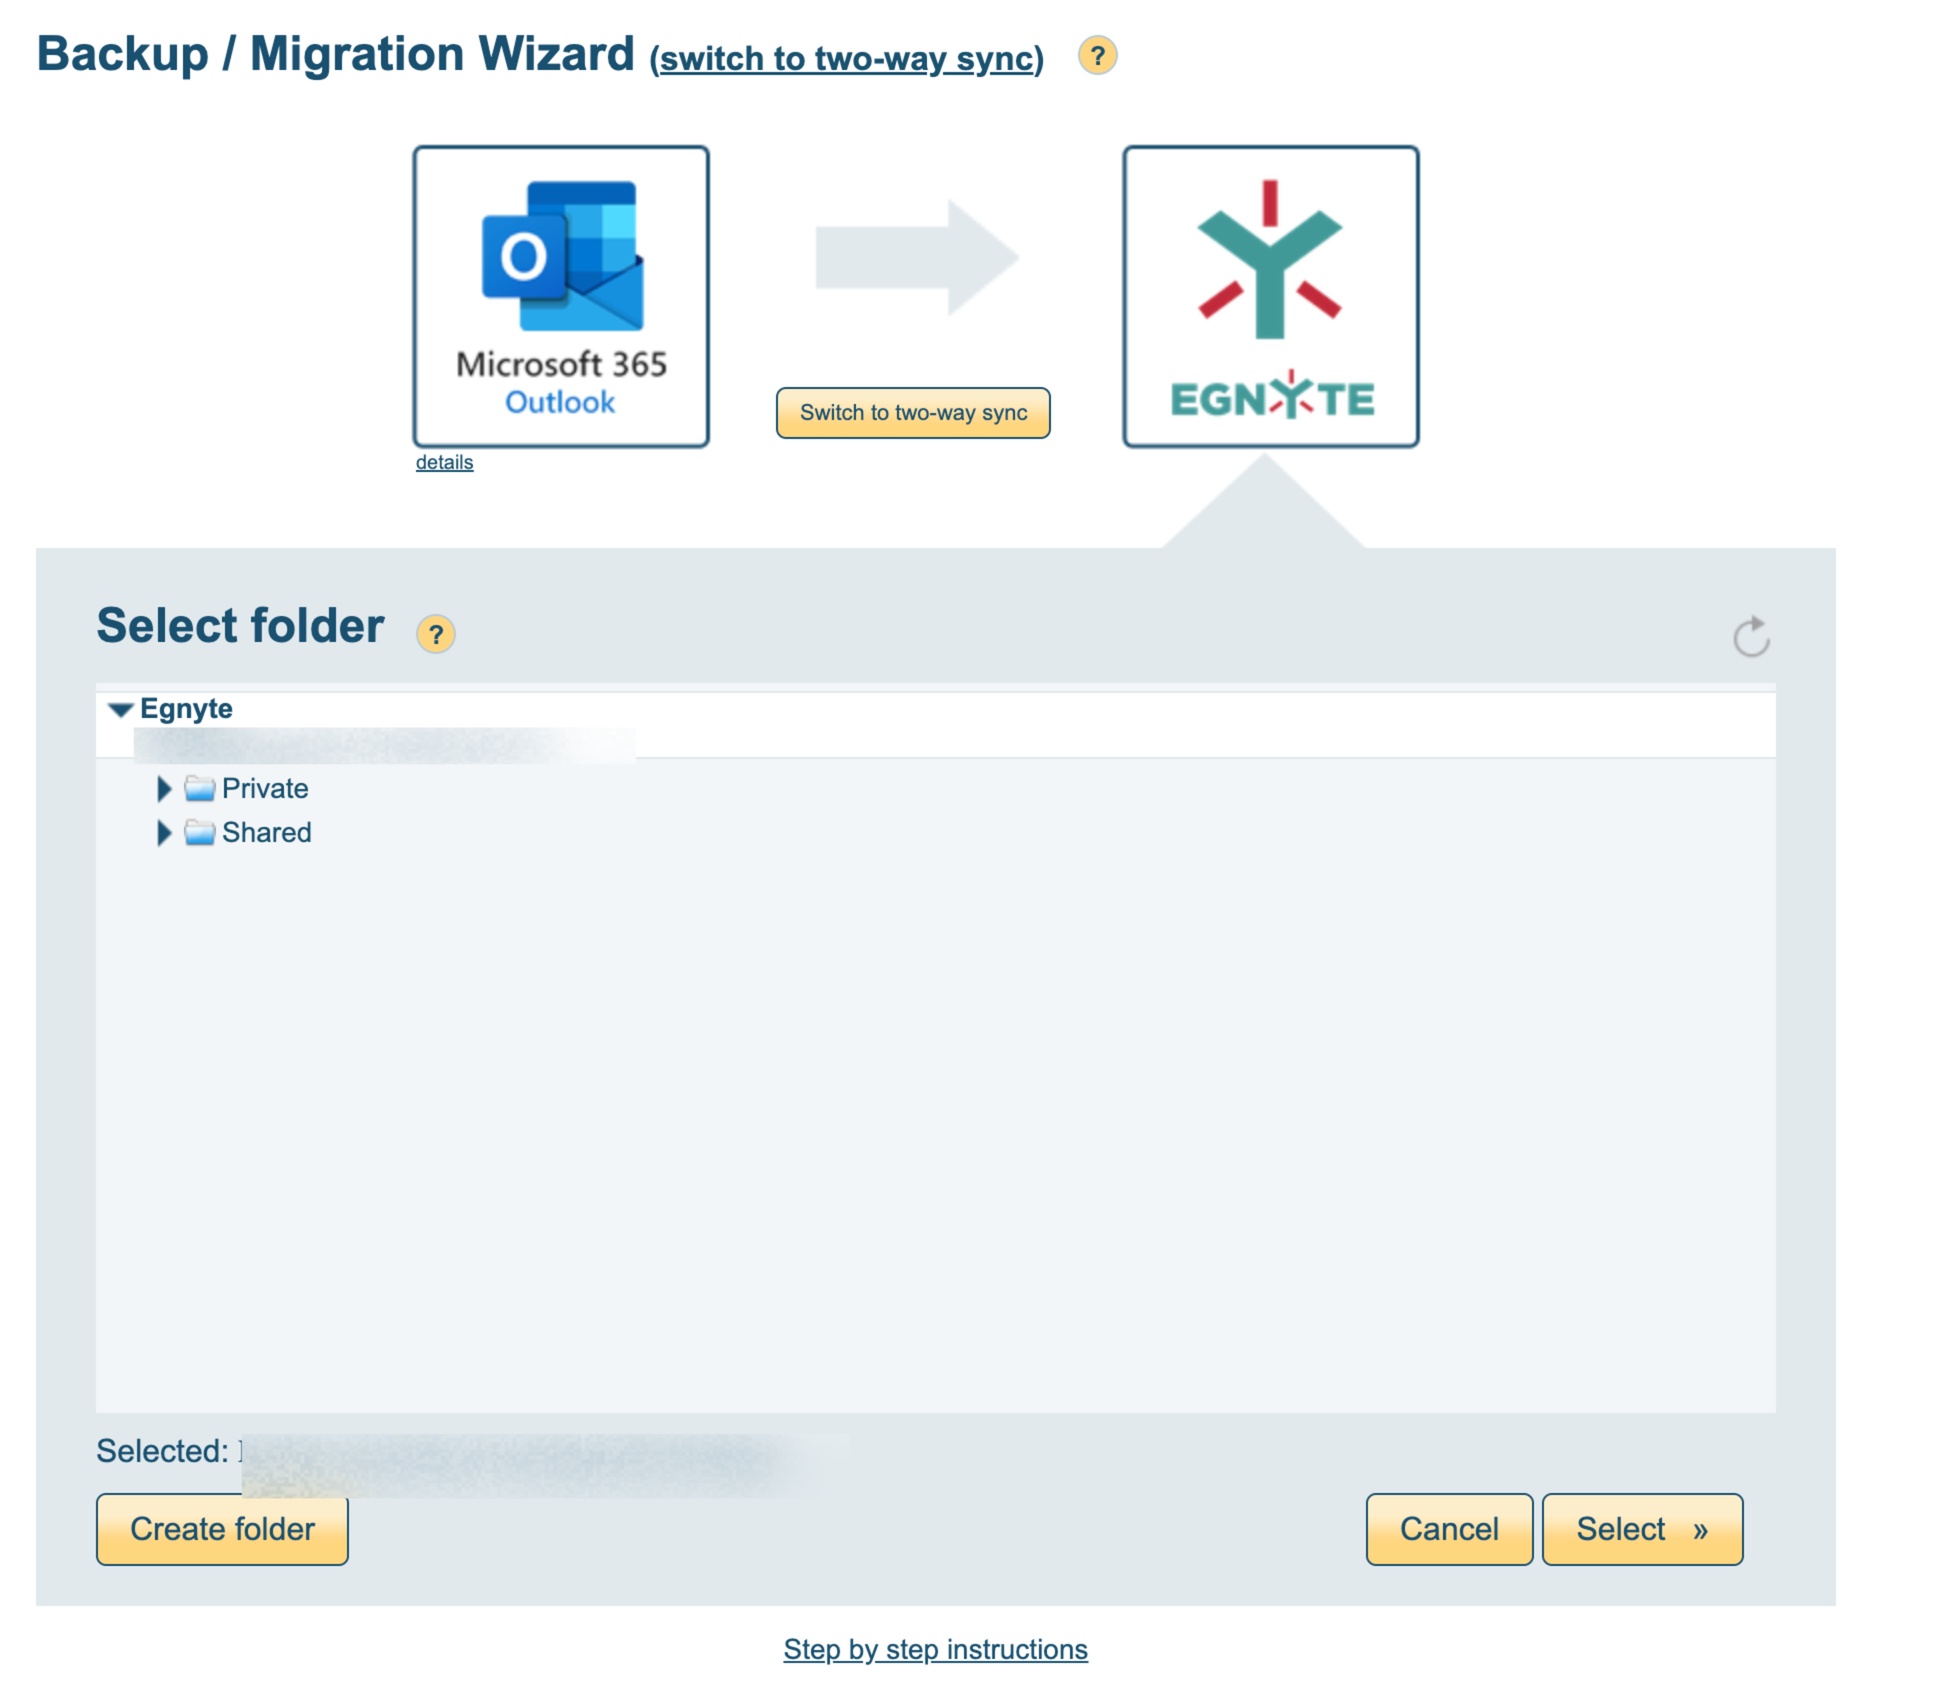Click the Microsoft 365 Outlook source tile
Viewport: 1954px width, 1692px height.
(561, 296)
